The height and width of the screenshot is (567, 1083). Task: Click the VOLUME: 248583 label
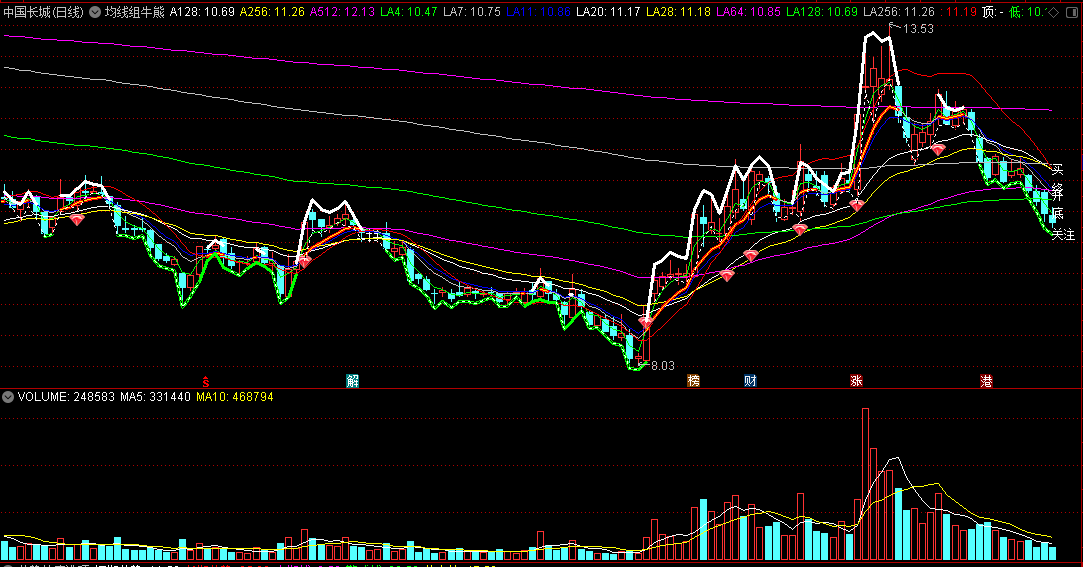tap(66, 397)
